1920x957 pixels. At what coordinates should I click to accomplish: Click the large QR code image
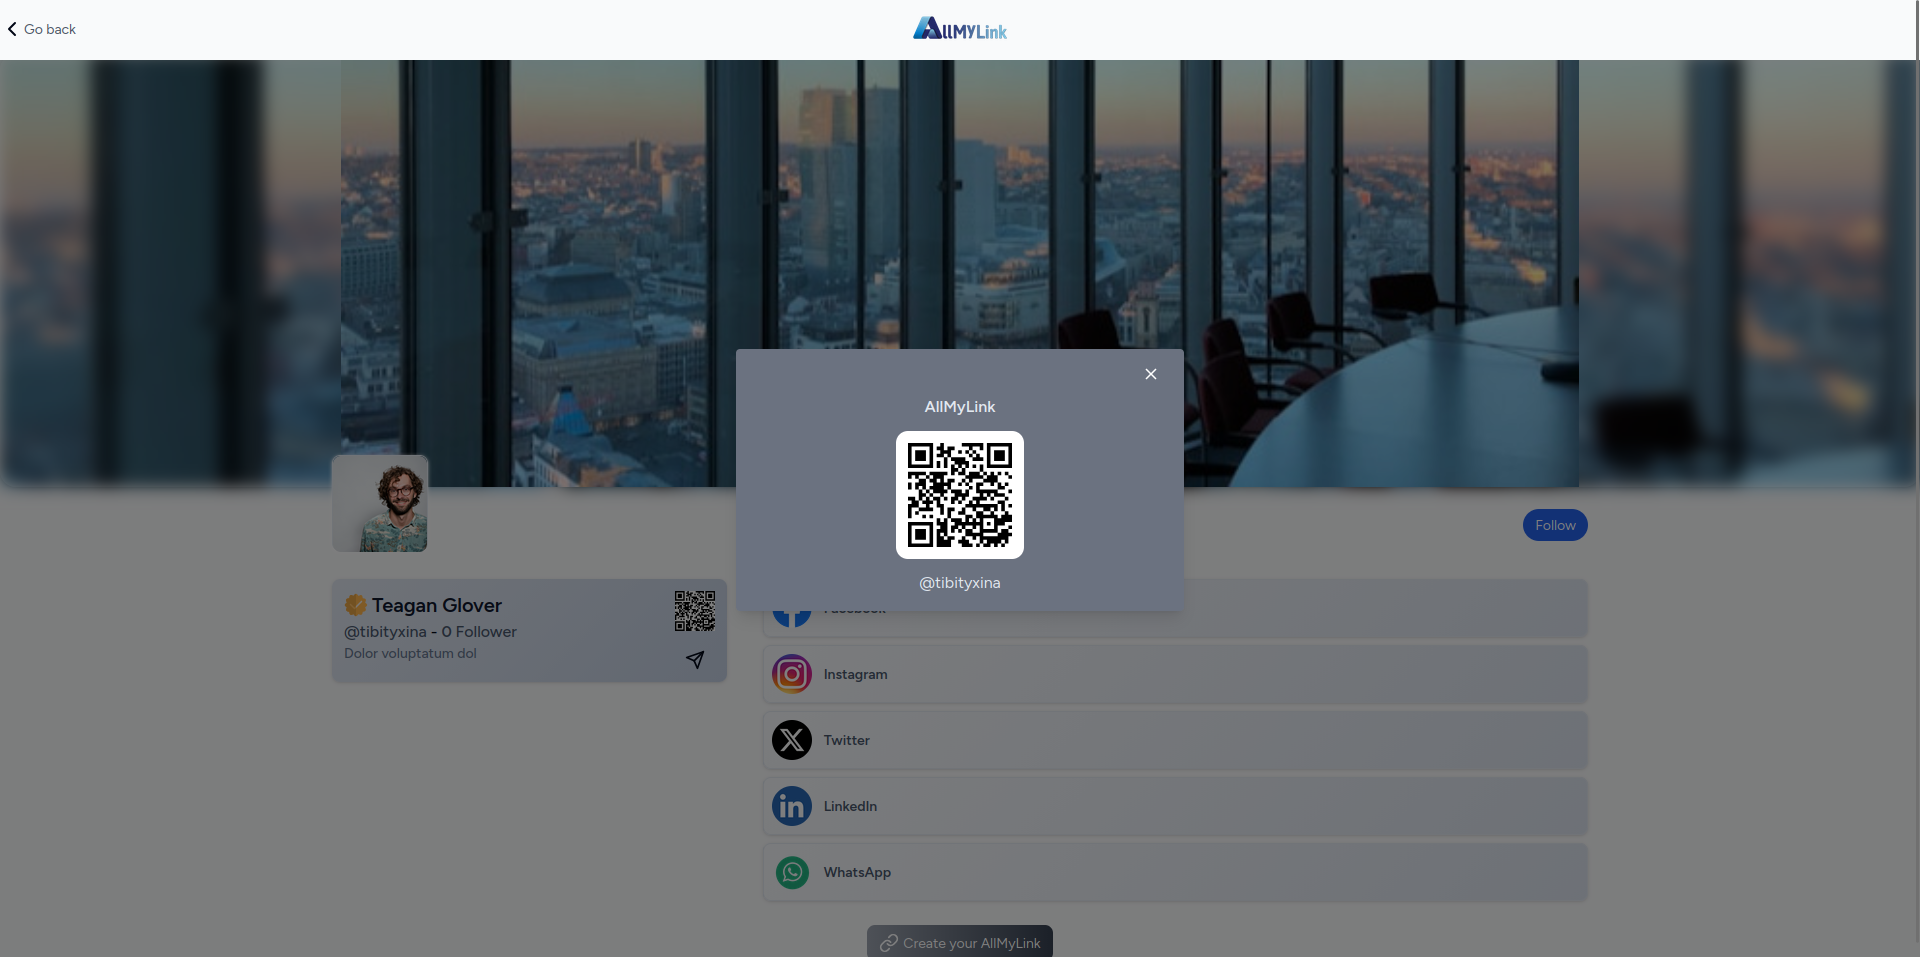click(x=959, y=495)
